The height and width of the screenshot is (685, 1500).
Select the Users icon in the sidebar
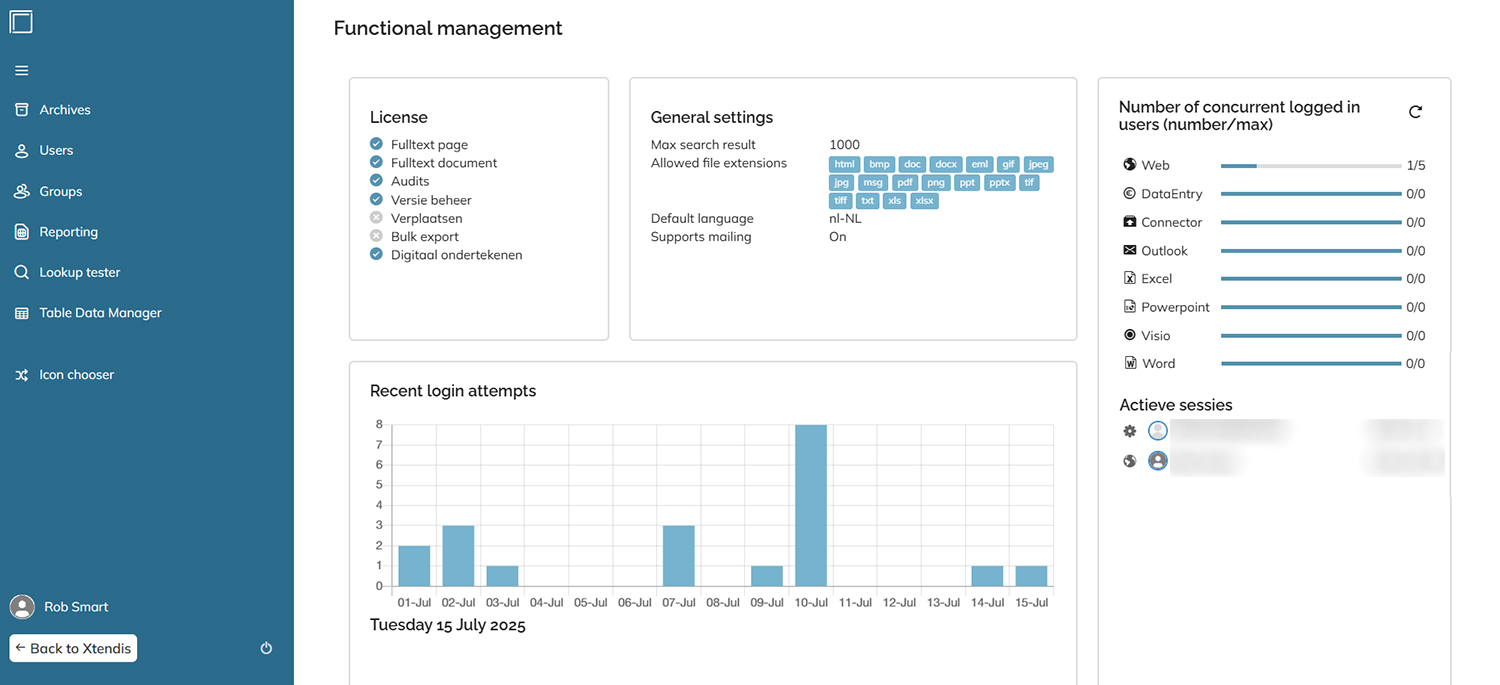[x=21, y=150]
